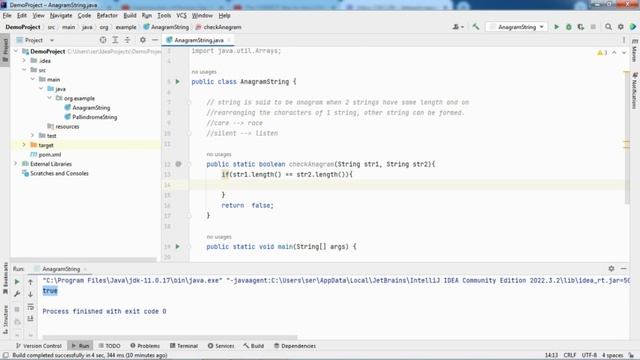Collapse all nodes in the Project panel

[x=127, y=40]
